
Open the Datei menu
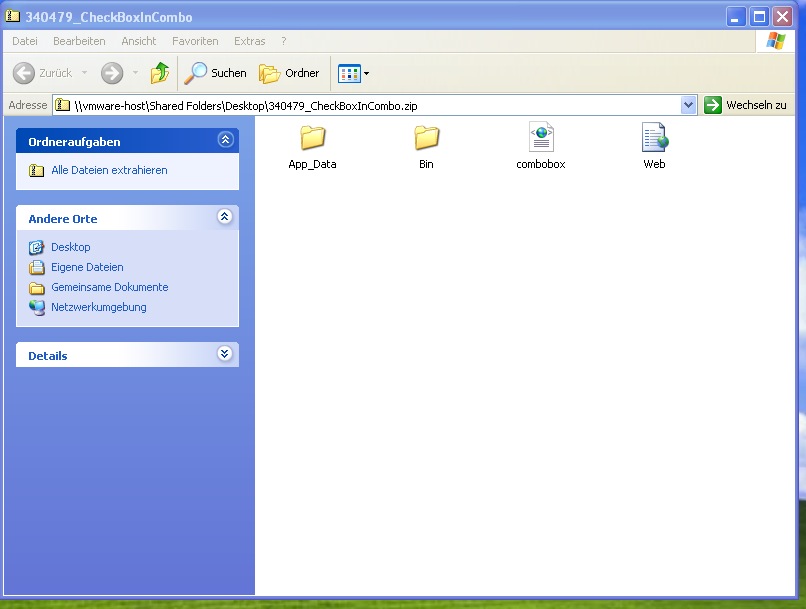coord(25,41)
